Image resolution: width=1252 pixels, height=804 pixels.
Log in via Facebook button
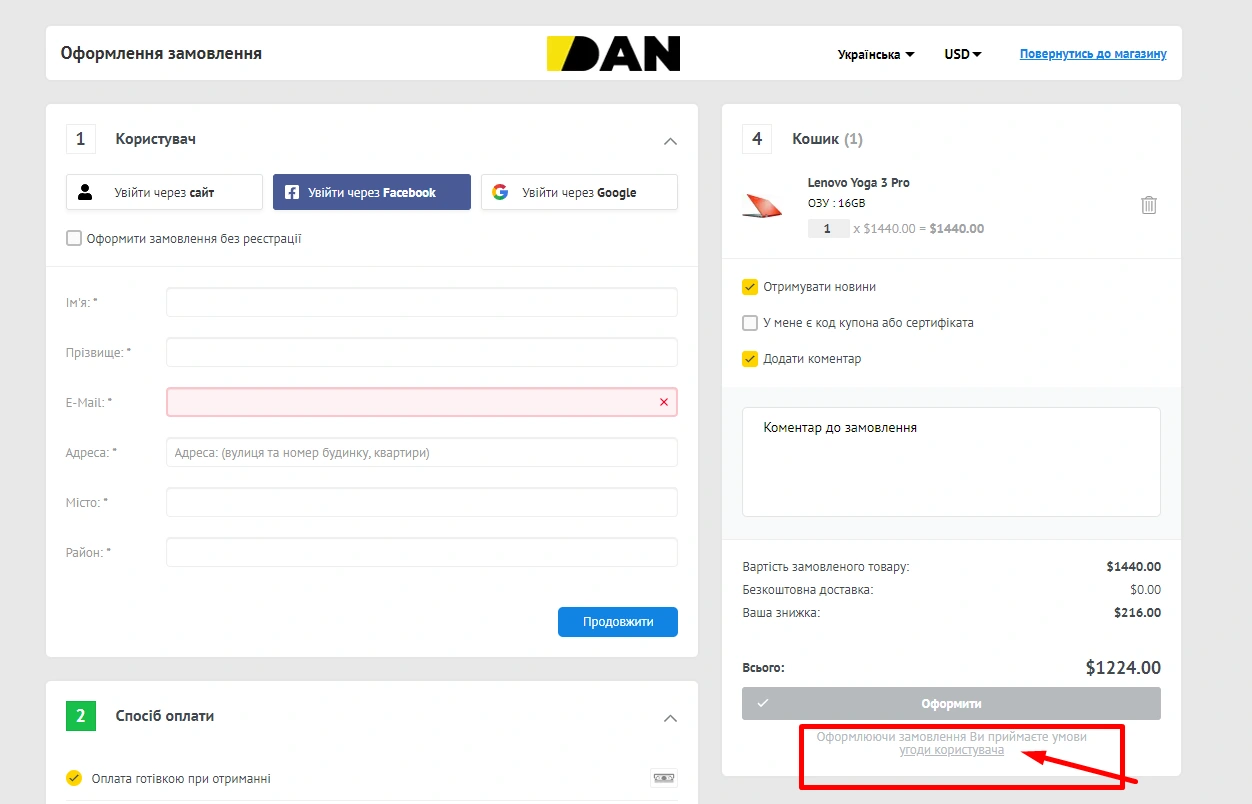pos(372,192)
